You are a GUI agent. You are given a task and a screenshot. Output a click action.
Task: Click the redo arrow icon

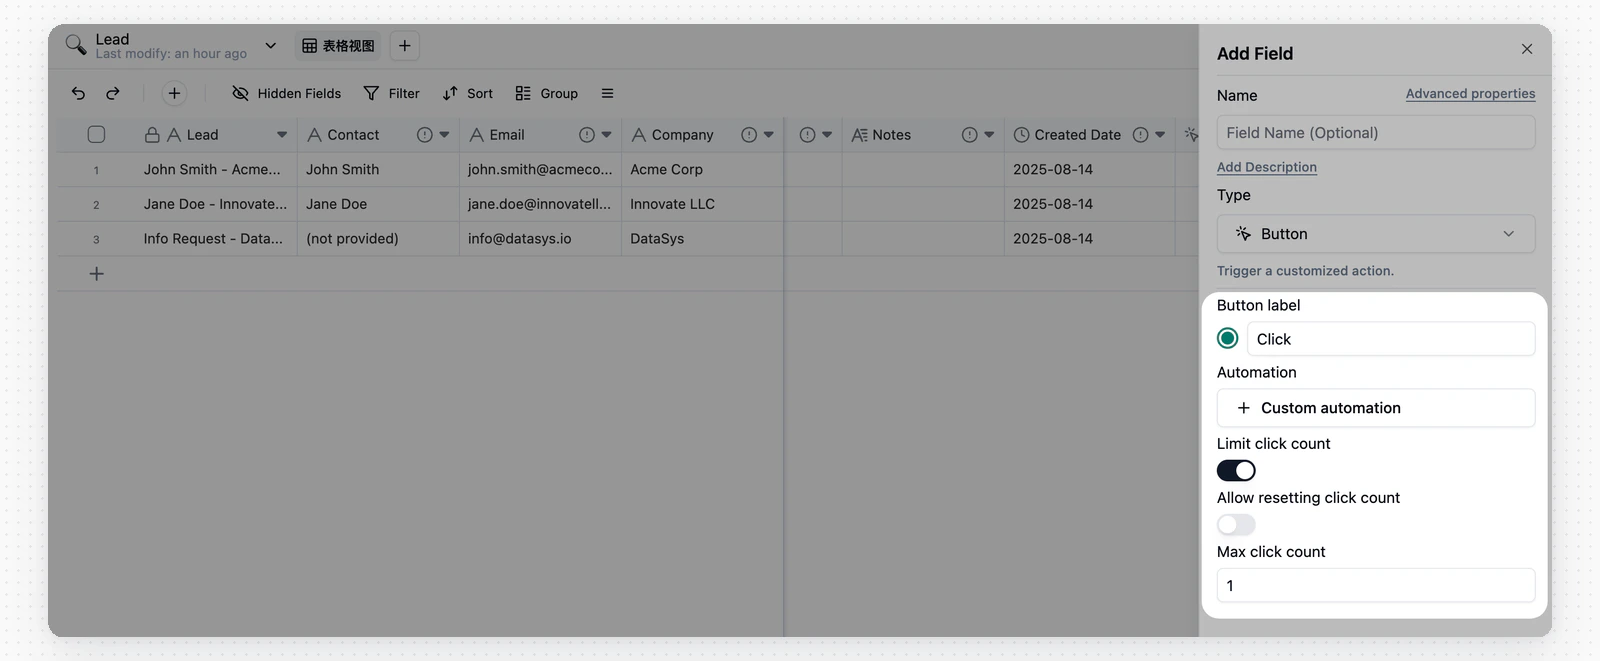coord(113,93)
